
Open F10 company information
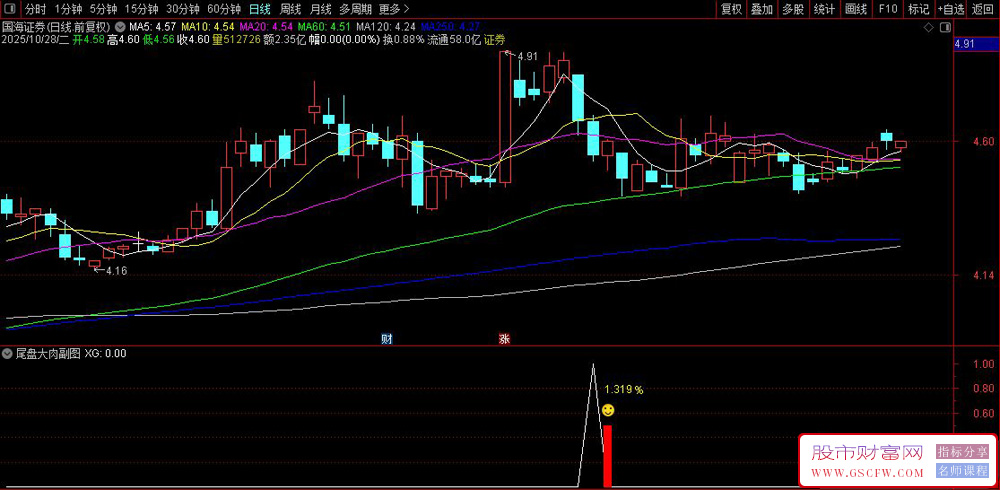pos(887,9)
